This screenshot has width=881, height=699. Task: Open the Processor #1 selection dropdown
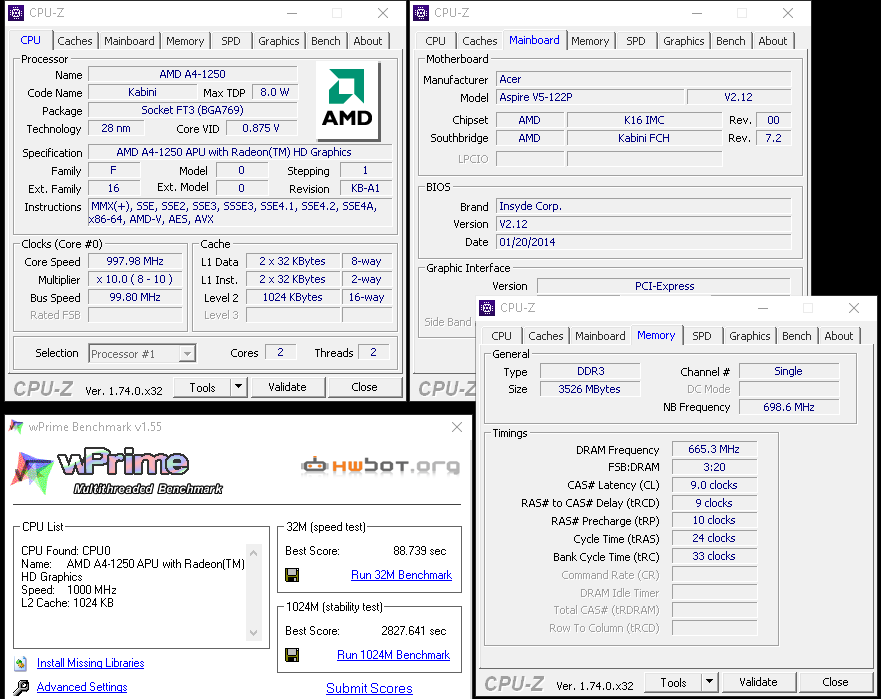[x=187, y=354]
